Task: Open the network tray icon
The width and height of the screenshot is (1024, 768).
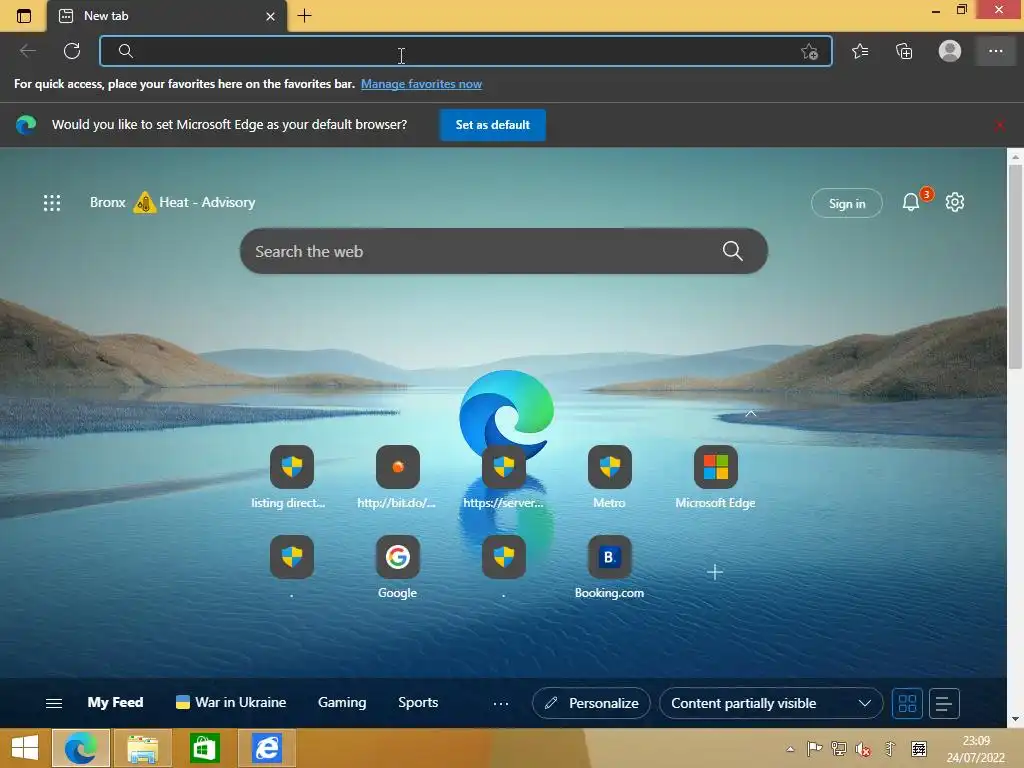Action: (839, 749)
